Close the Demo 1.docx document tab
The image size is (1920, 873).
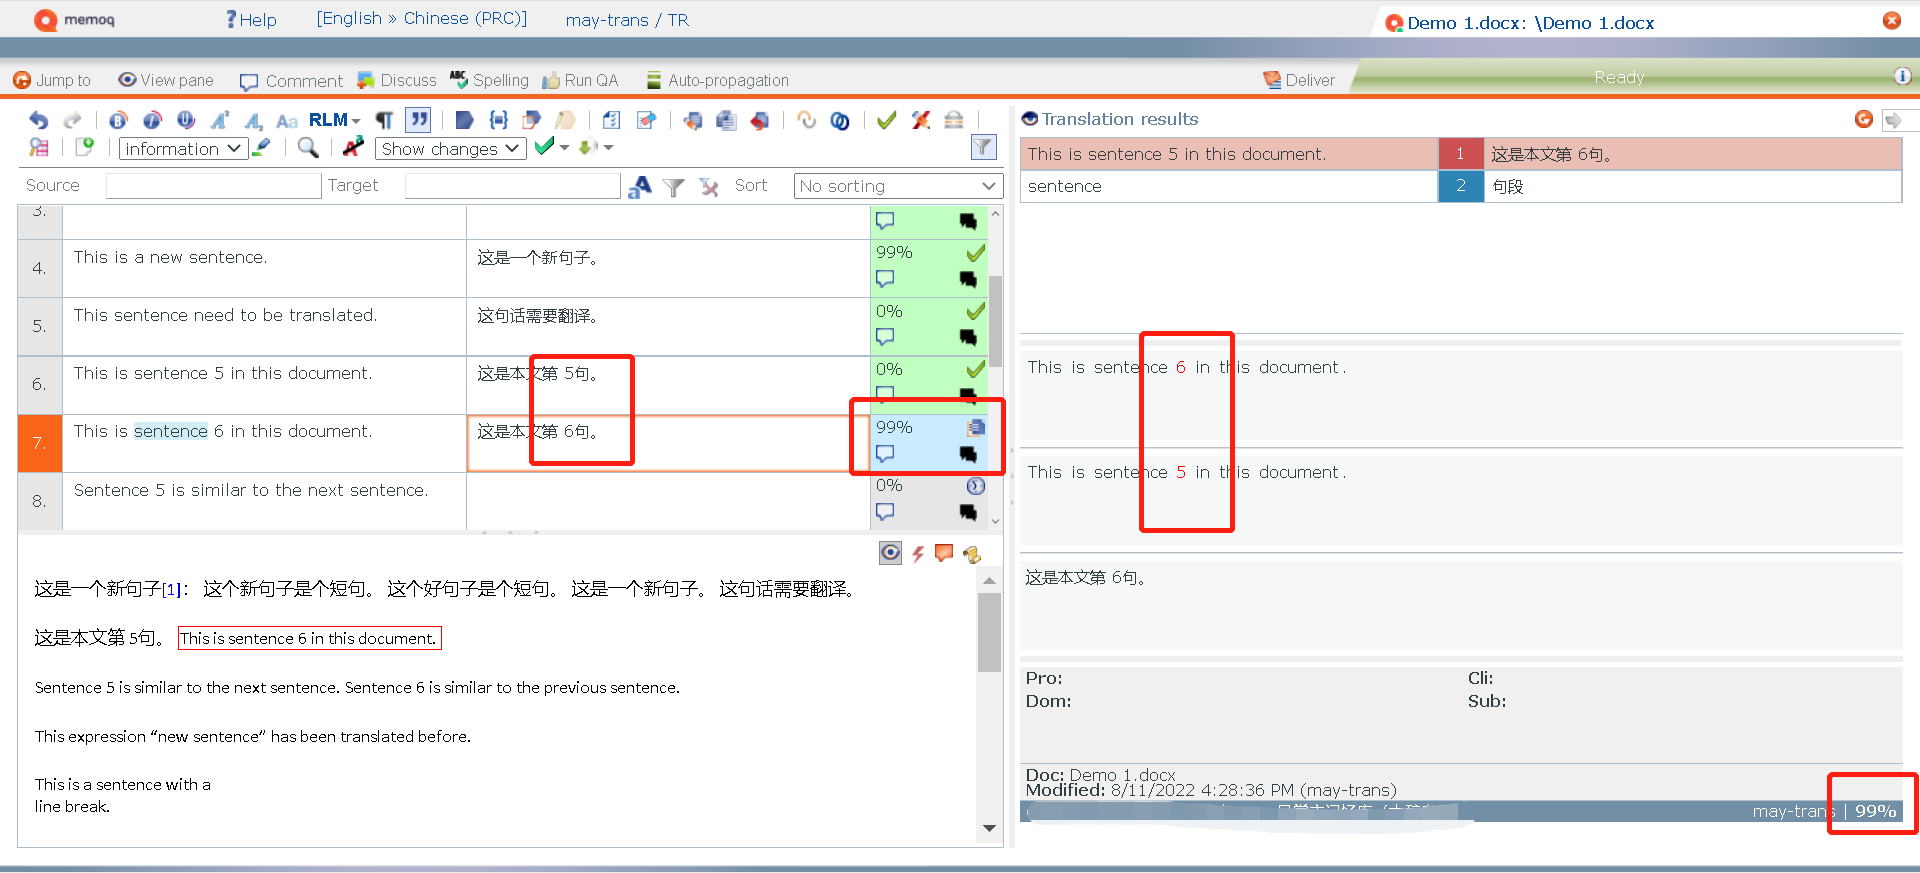pyautogui.click(x=1892, y=20)
